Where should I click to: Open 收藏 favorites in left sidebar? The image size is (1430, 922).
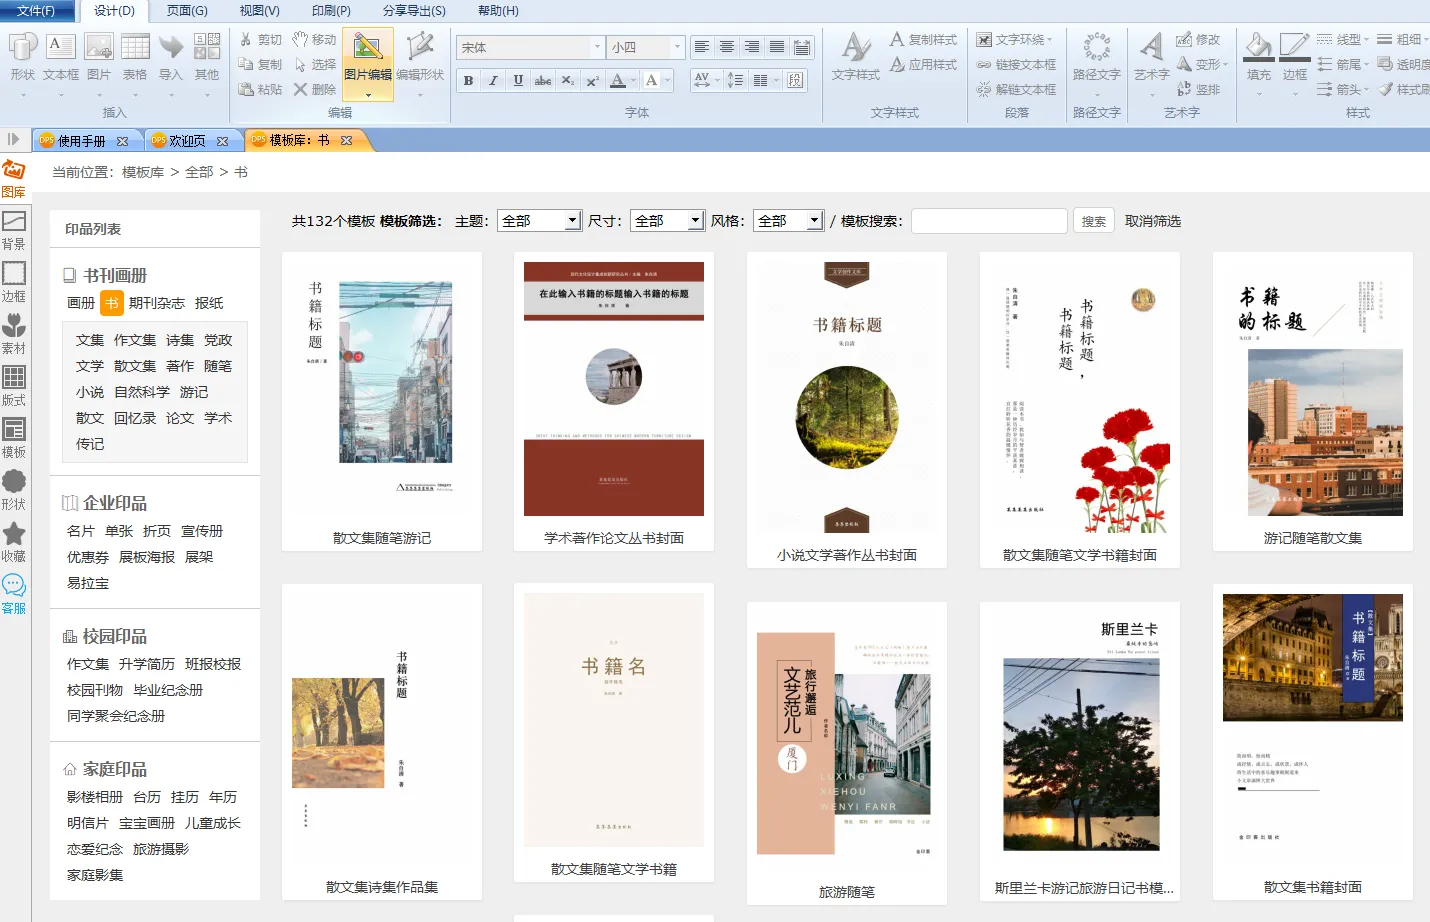click(x=14, y=543)
